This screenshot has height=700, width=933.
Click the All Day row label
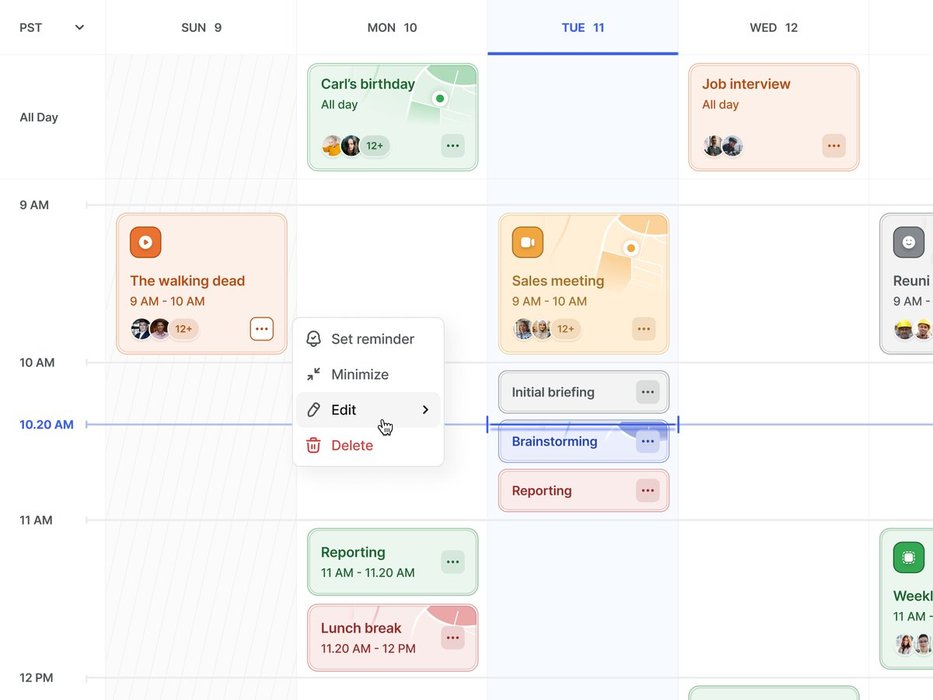[39, 117]
